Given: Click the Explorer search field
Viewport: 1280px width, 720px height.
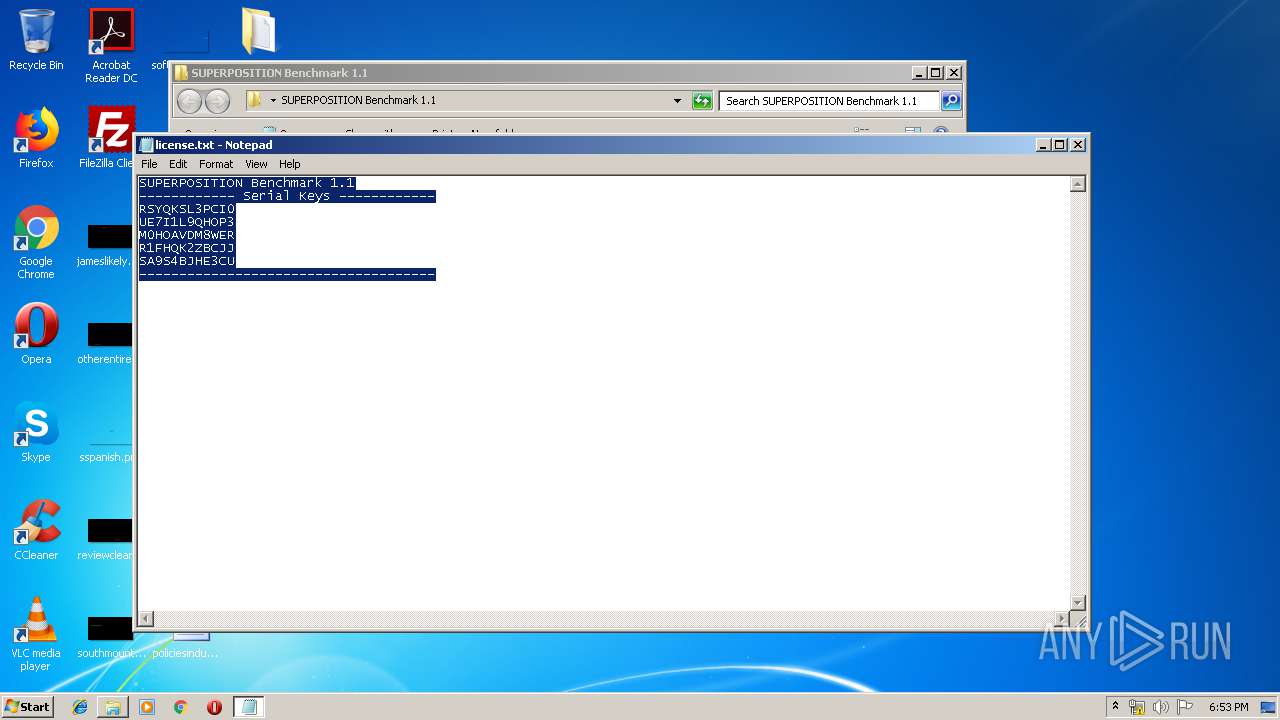Looking at the screenshot, I should [x=829, y=101].
